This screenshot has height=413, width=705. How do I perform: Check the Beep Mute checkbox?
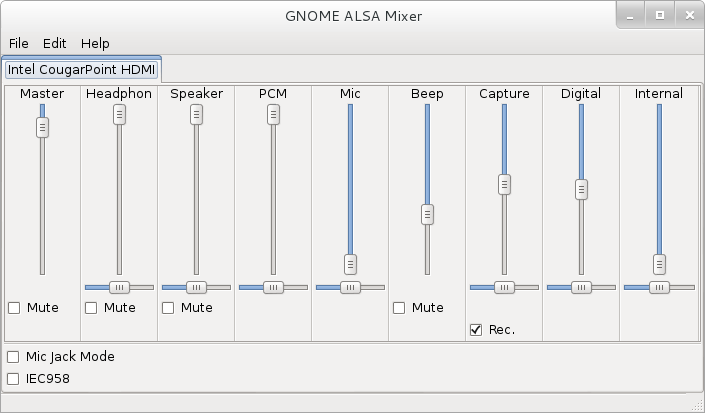pos(399,308)
